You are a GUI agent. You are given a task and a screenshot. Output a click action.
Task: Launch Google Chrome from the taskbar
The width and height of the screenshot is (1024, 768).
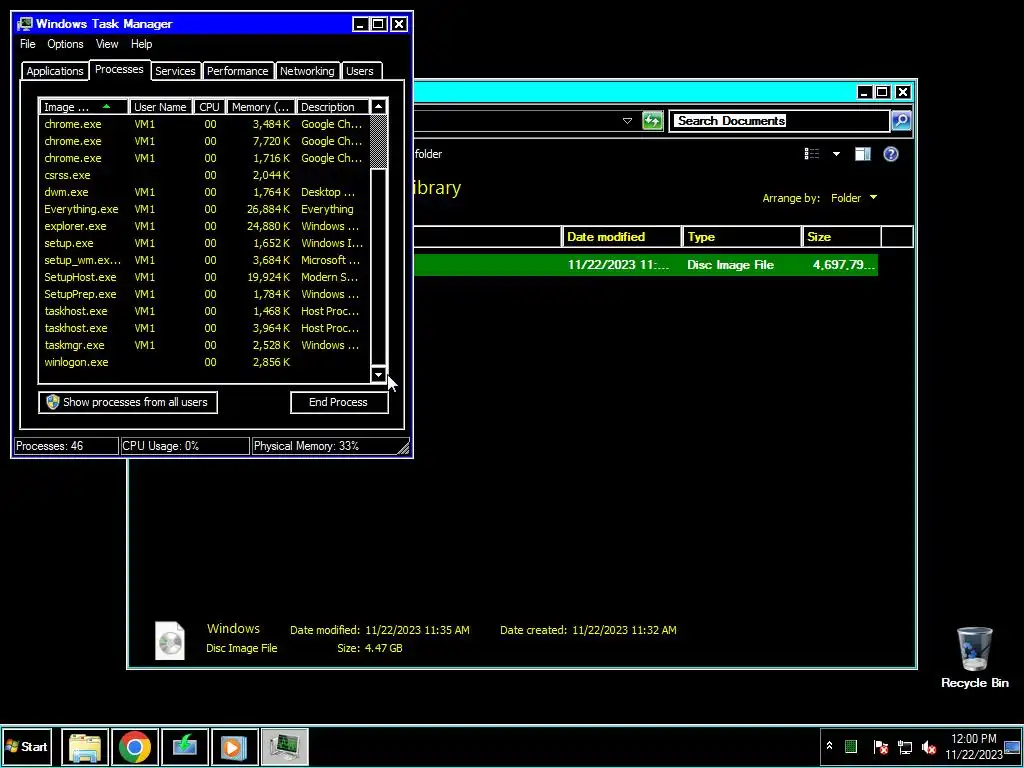pyautogui.click(x=135, y=746)
